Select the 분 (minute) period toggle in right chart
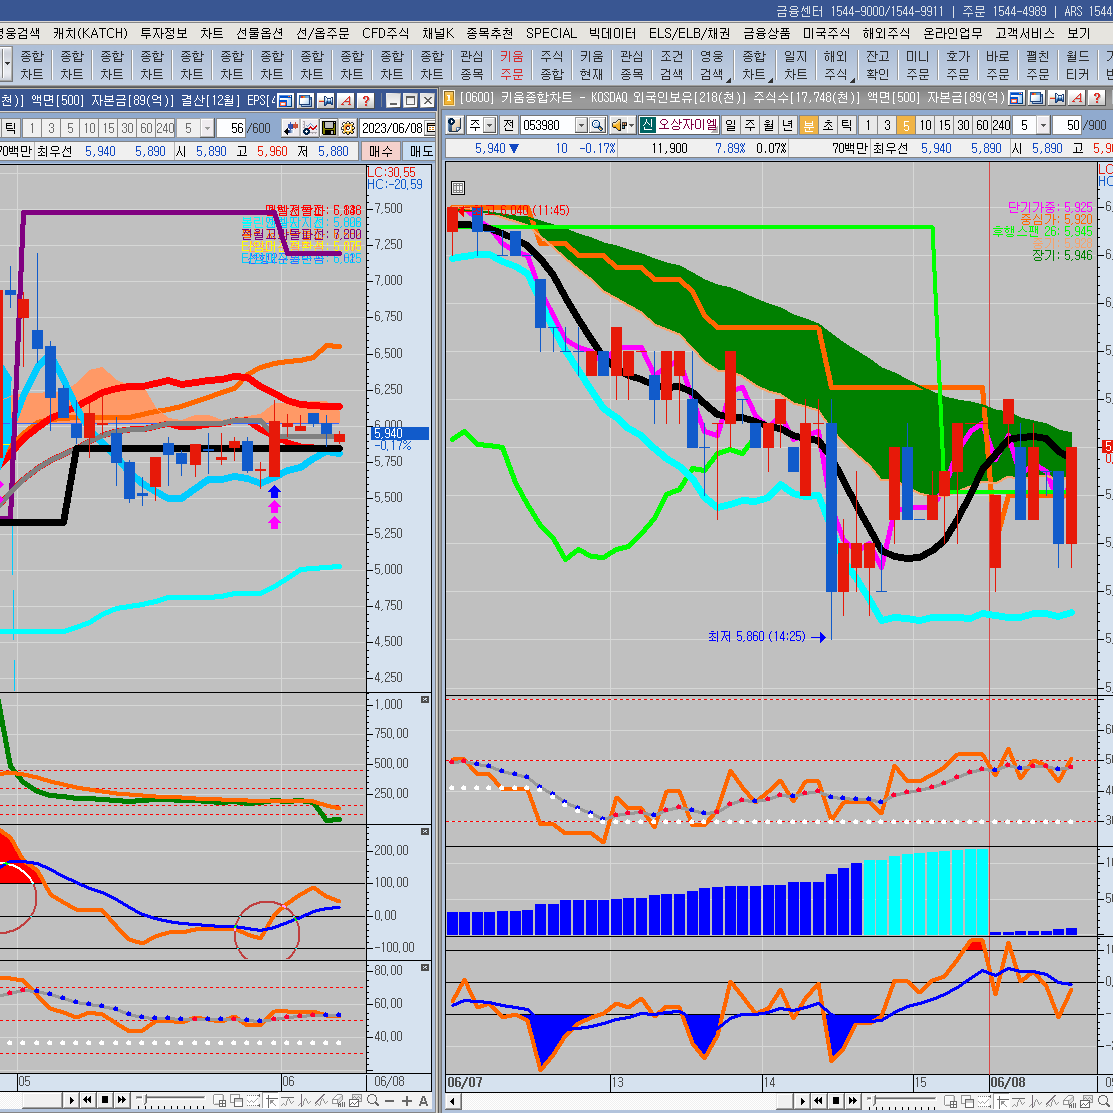The image size is (1113, 1113). (x=808, y=126)
